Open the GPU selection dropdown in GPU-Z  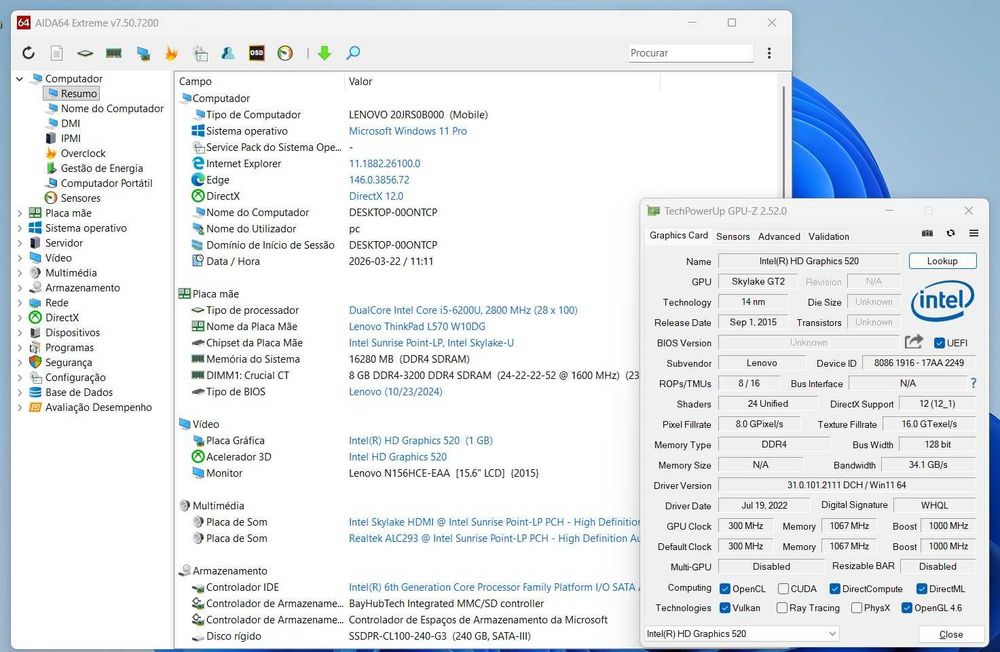pos(742,633)
